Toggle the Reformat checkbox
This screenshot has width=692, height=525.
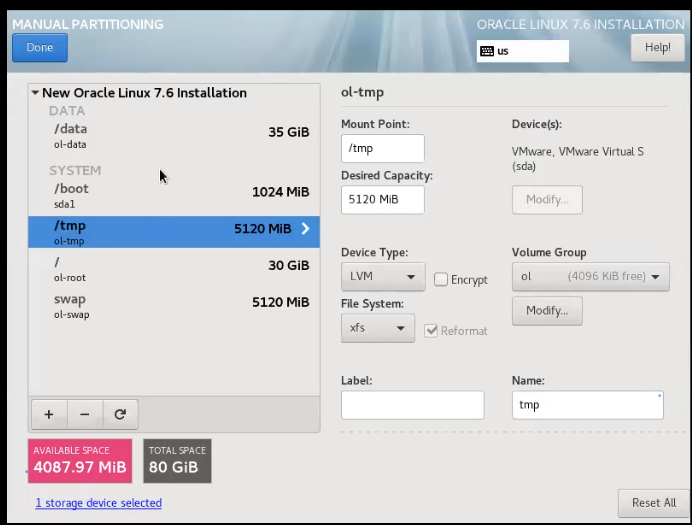tap(431, 331)
